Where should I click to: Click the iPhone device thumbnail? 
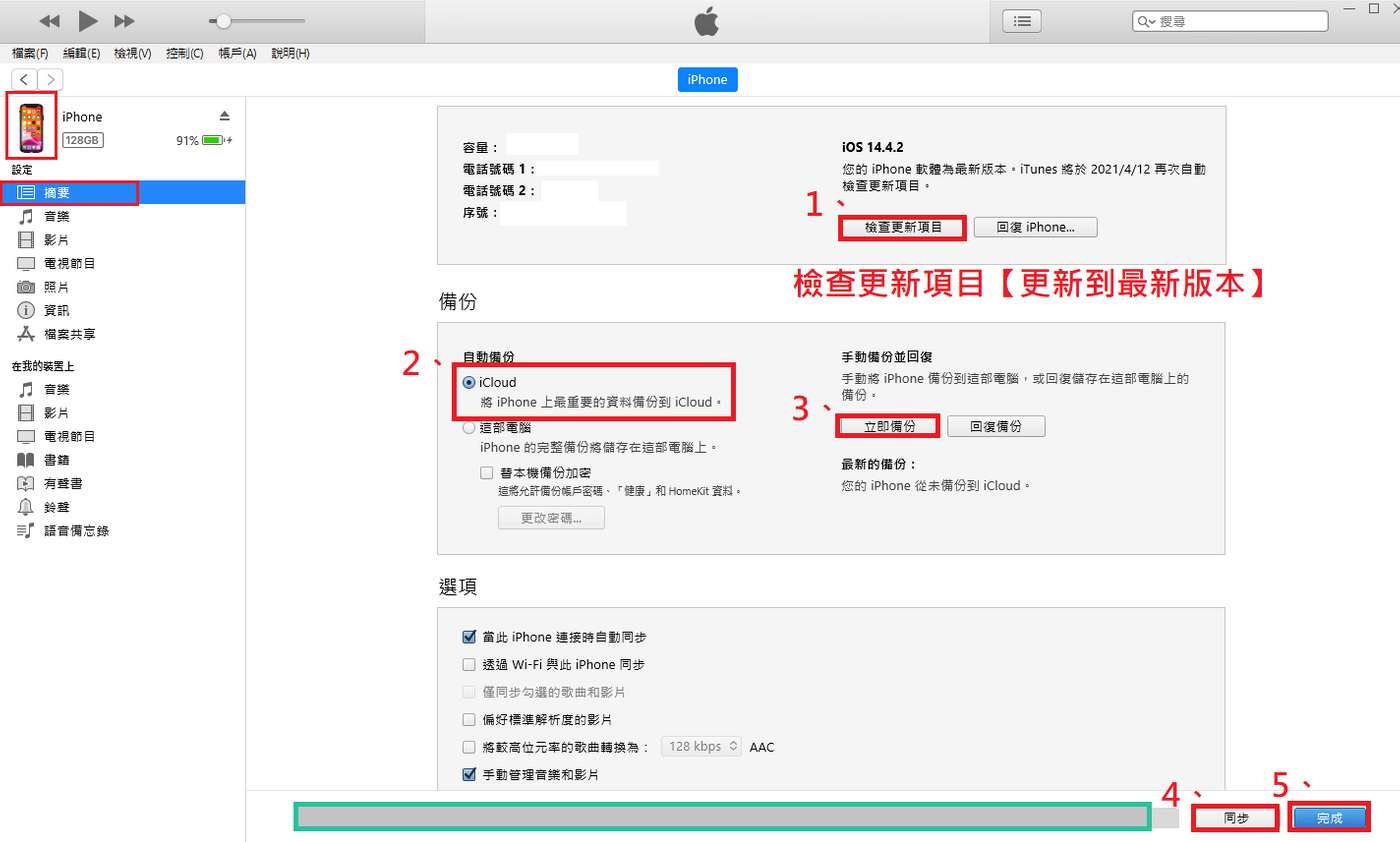click(31, 127)
